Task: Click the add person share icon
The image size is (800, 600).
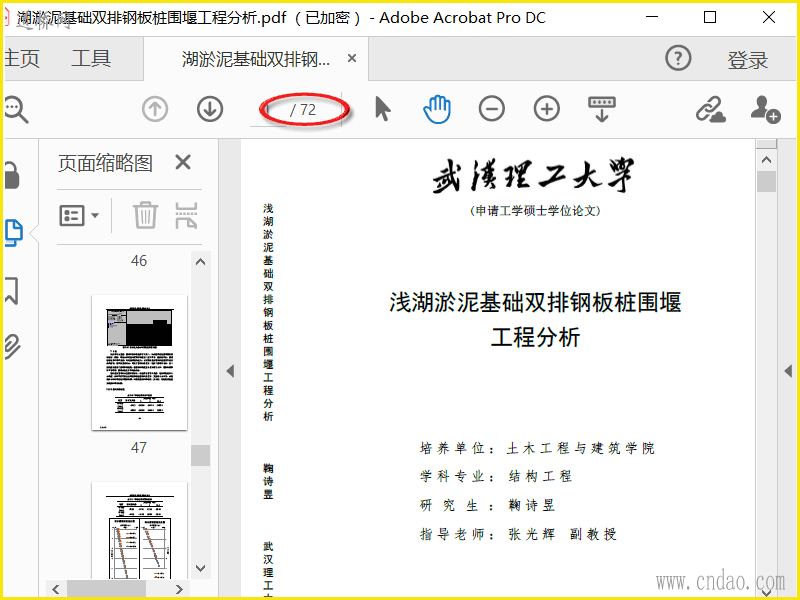Action: coord(765,109)
